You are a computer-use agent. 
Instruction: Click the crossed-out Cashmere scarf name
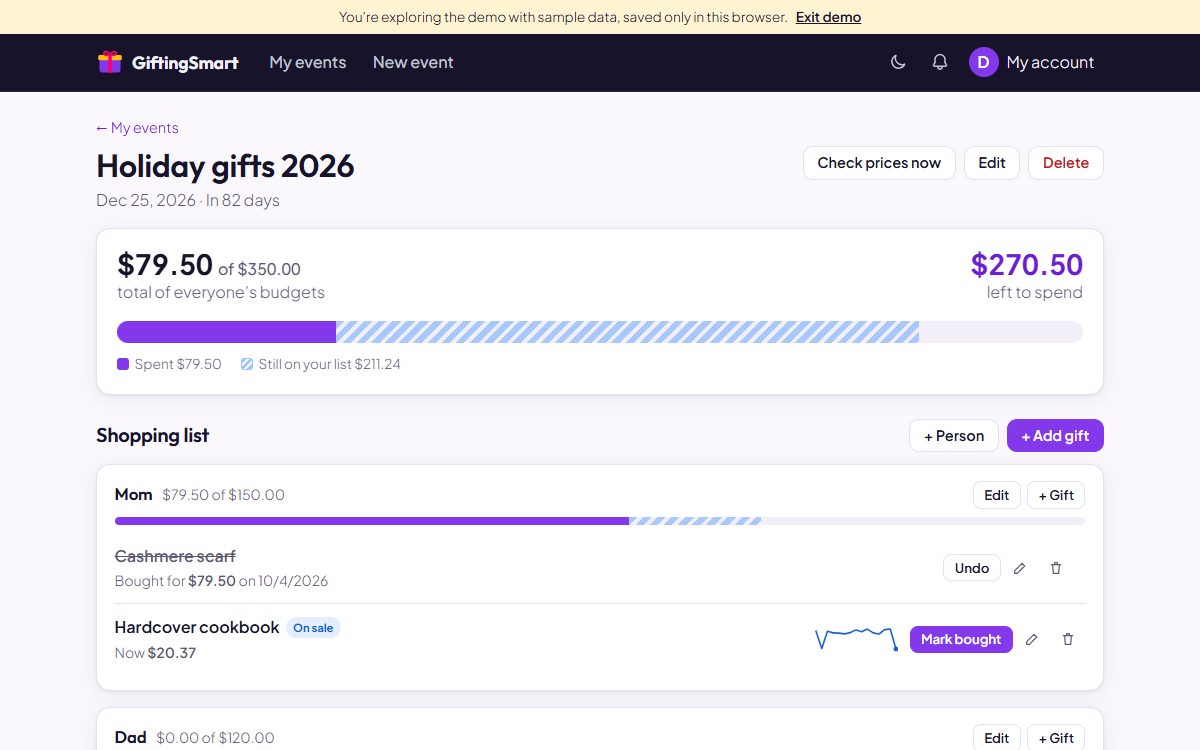click(x=175, y=556)
